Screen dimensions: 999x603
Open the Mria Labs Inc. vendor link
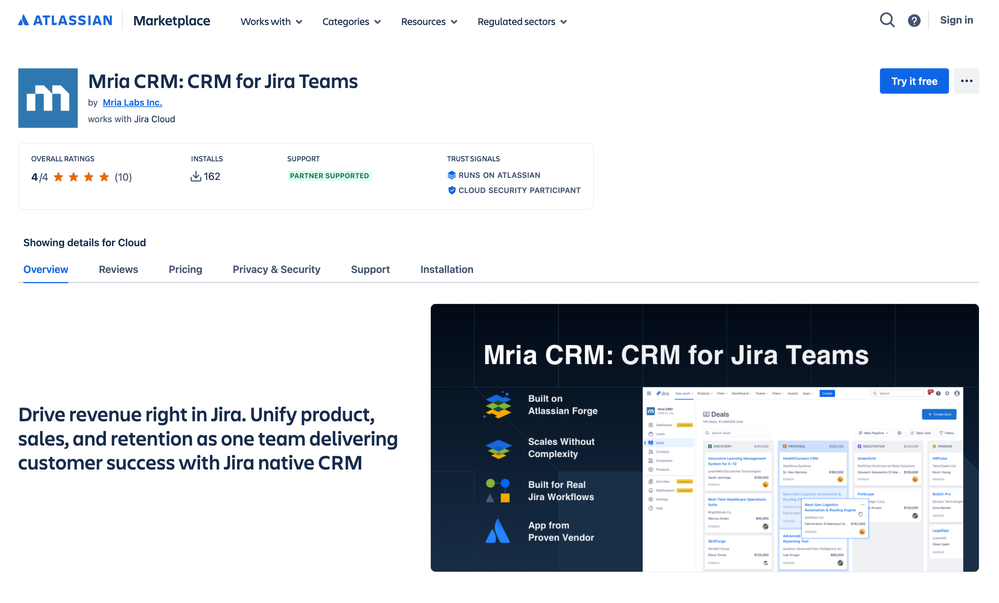point(131,102)
